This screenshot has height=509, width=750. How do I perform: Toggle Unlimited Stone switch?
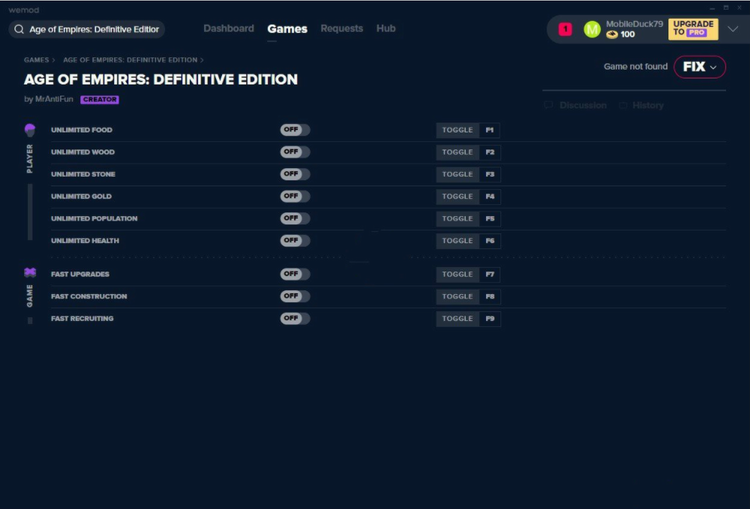(295, 174)
